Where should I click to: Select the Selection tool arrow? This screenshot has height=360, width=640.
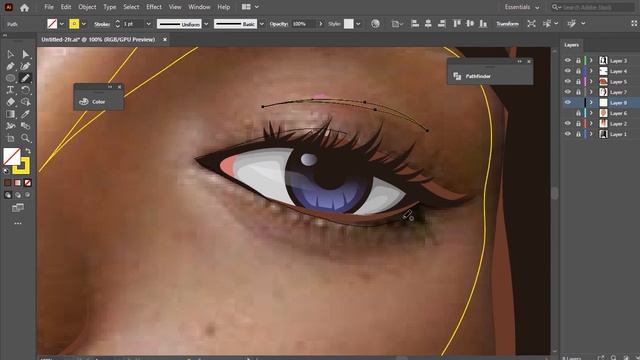(10, 54)
